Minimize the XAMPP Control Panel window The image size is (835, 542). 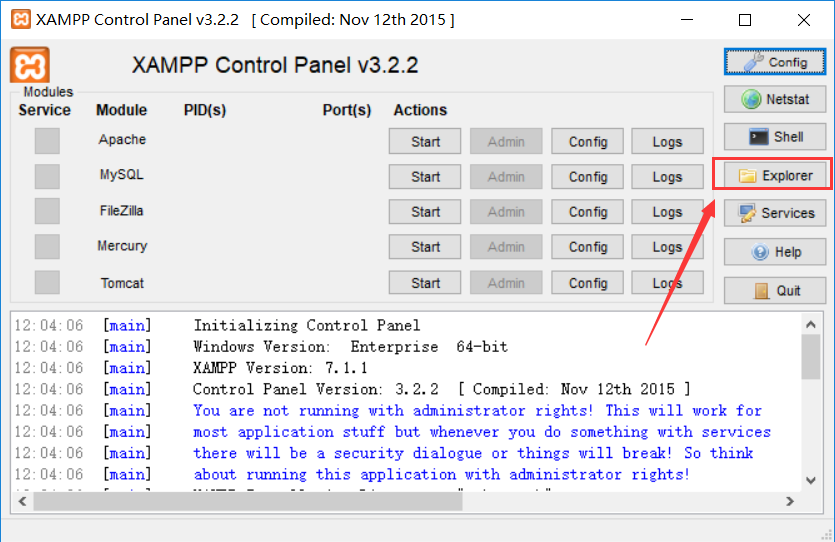(687, 20)
